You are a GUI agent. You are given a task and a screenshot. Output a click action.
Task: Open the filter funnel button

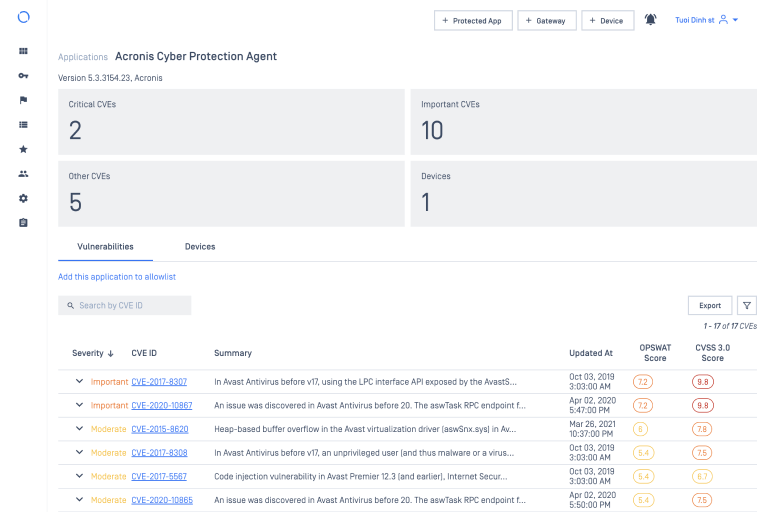click(747, 306)
